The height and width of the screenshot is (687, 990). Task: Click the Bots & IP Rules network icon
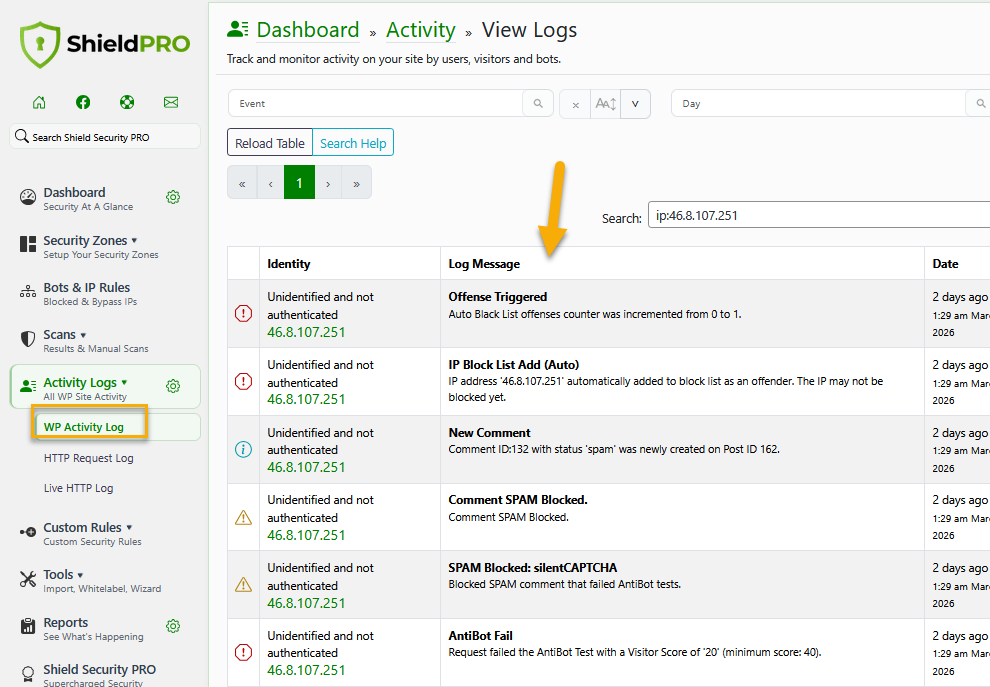[x=28, y=291]
